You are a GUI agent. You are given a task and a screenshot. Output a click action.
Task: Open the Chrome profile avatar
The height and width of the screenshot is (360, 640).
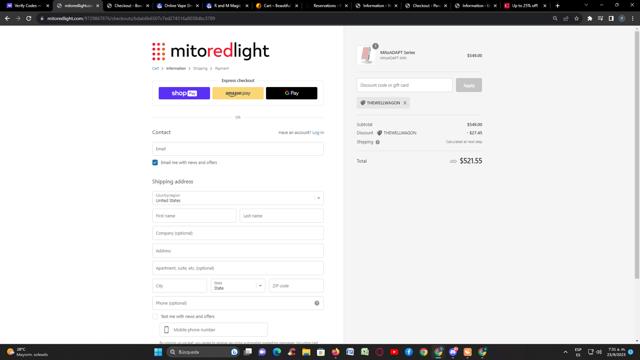click(x=622, y=18)
